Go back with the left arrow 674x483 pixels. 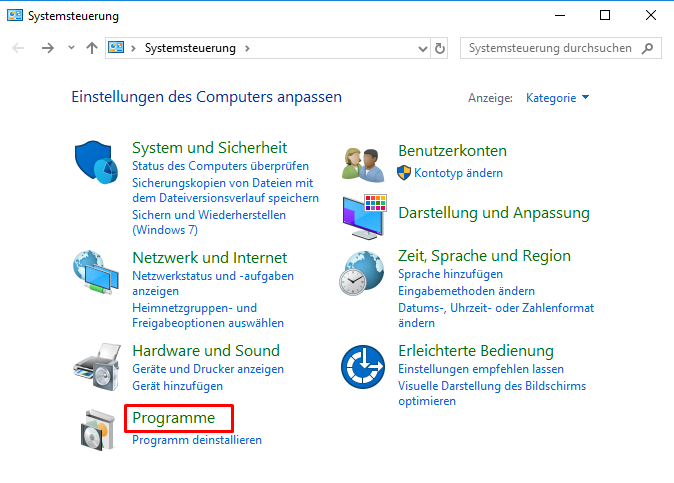click(x=18, y=48)
